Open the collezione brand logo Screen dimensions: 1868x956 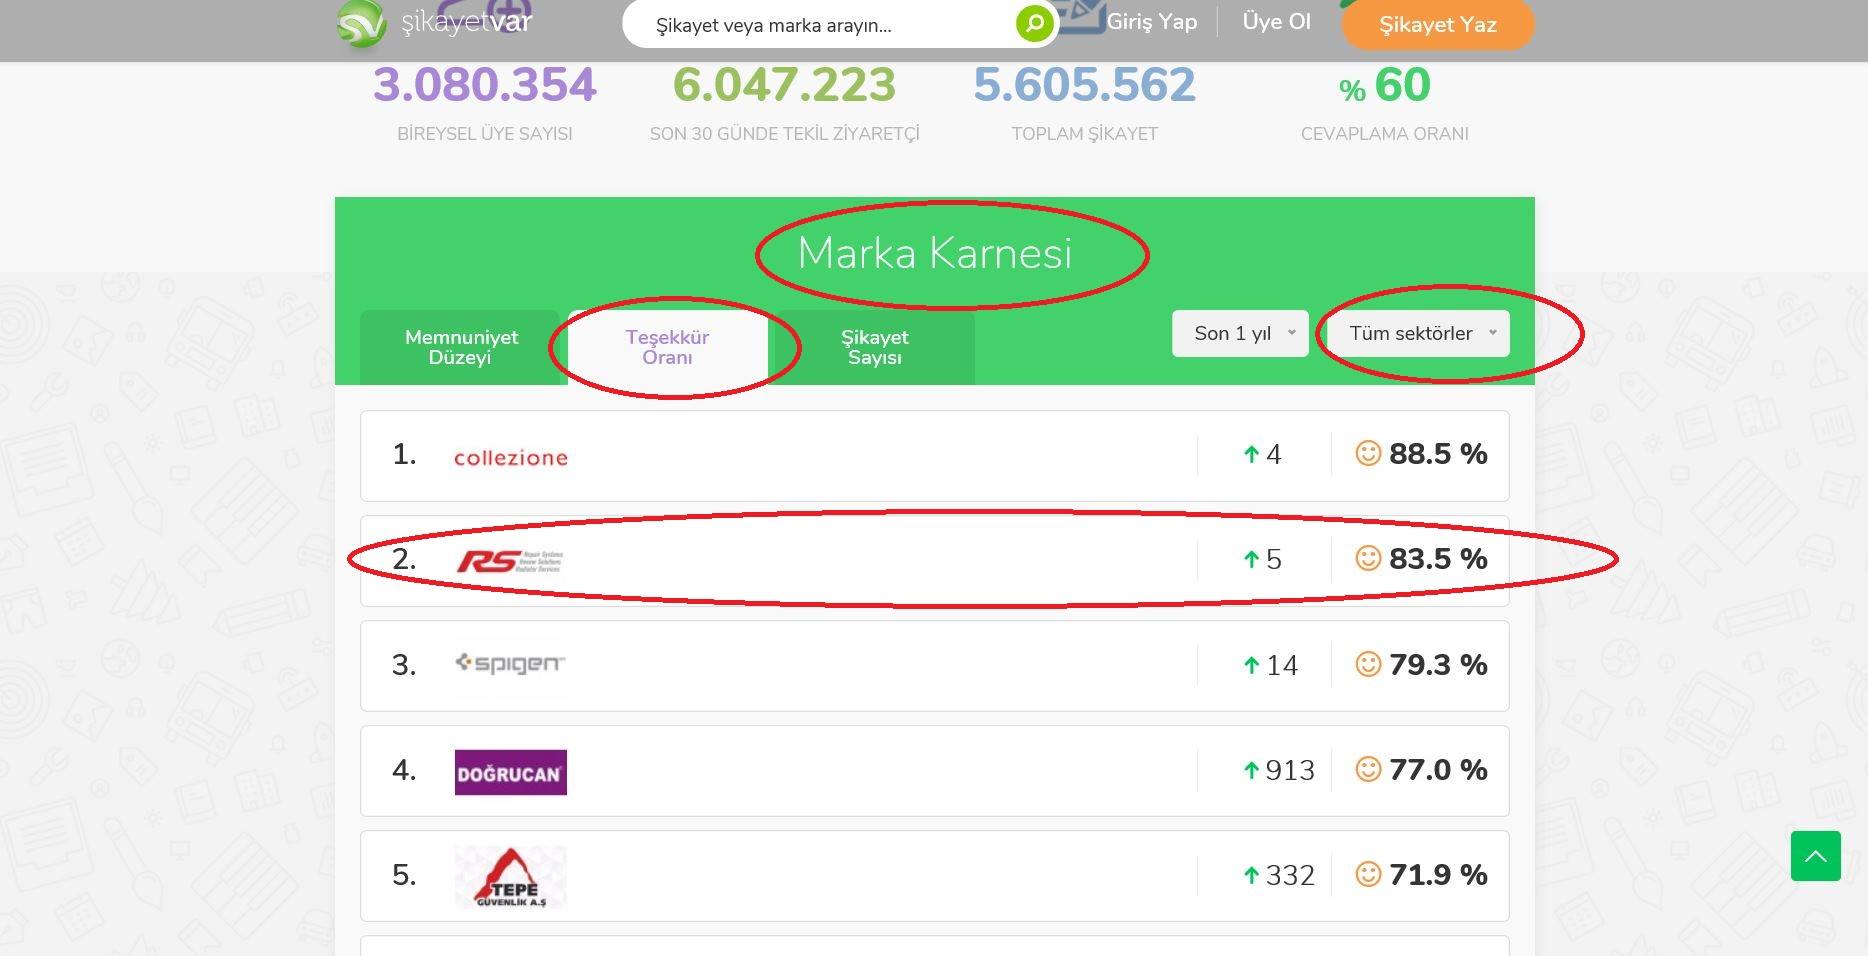pyautogui.click(x=511, y=458)
